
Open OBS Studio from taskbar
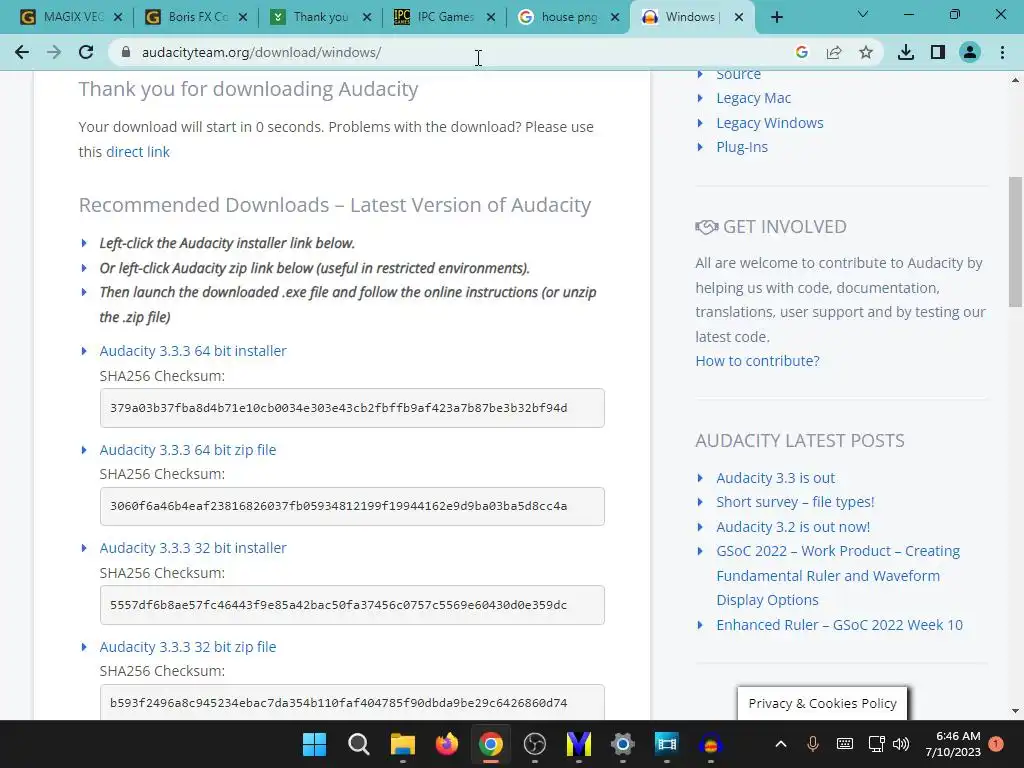tap(535, 744)
